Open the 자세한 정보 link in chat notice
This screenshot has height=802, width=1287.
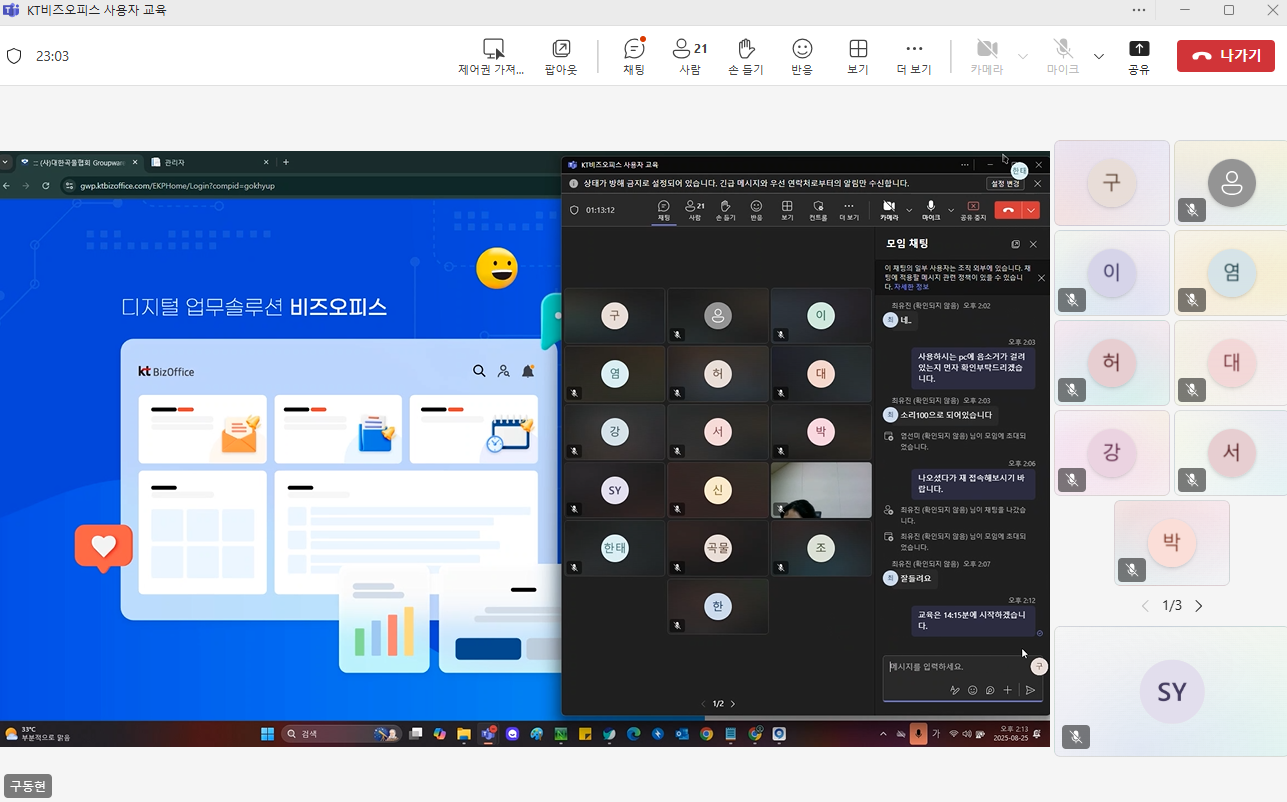pos(911,287)
